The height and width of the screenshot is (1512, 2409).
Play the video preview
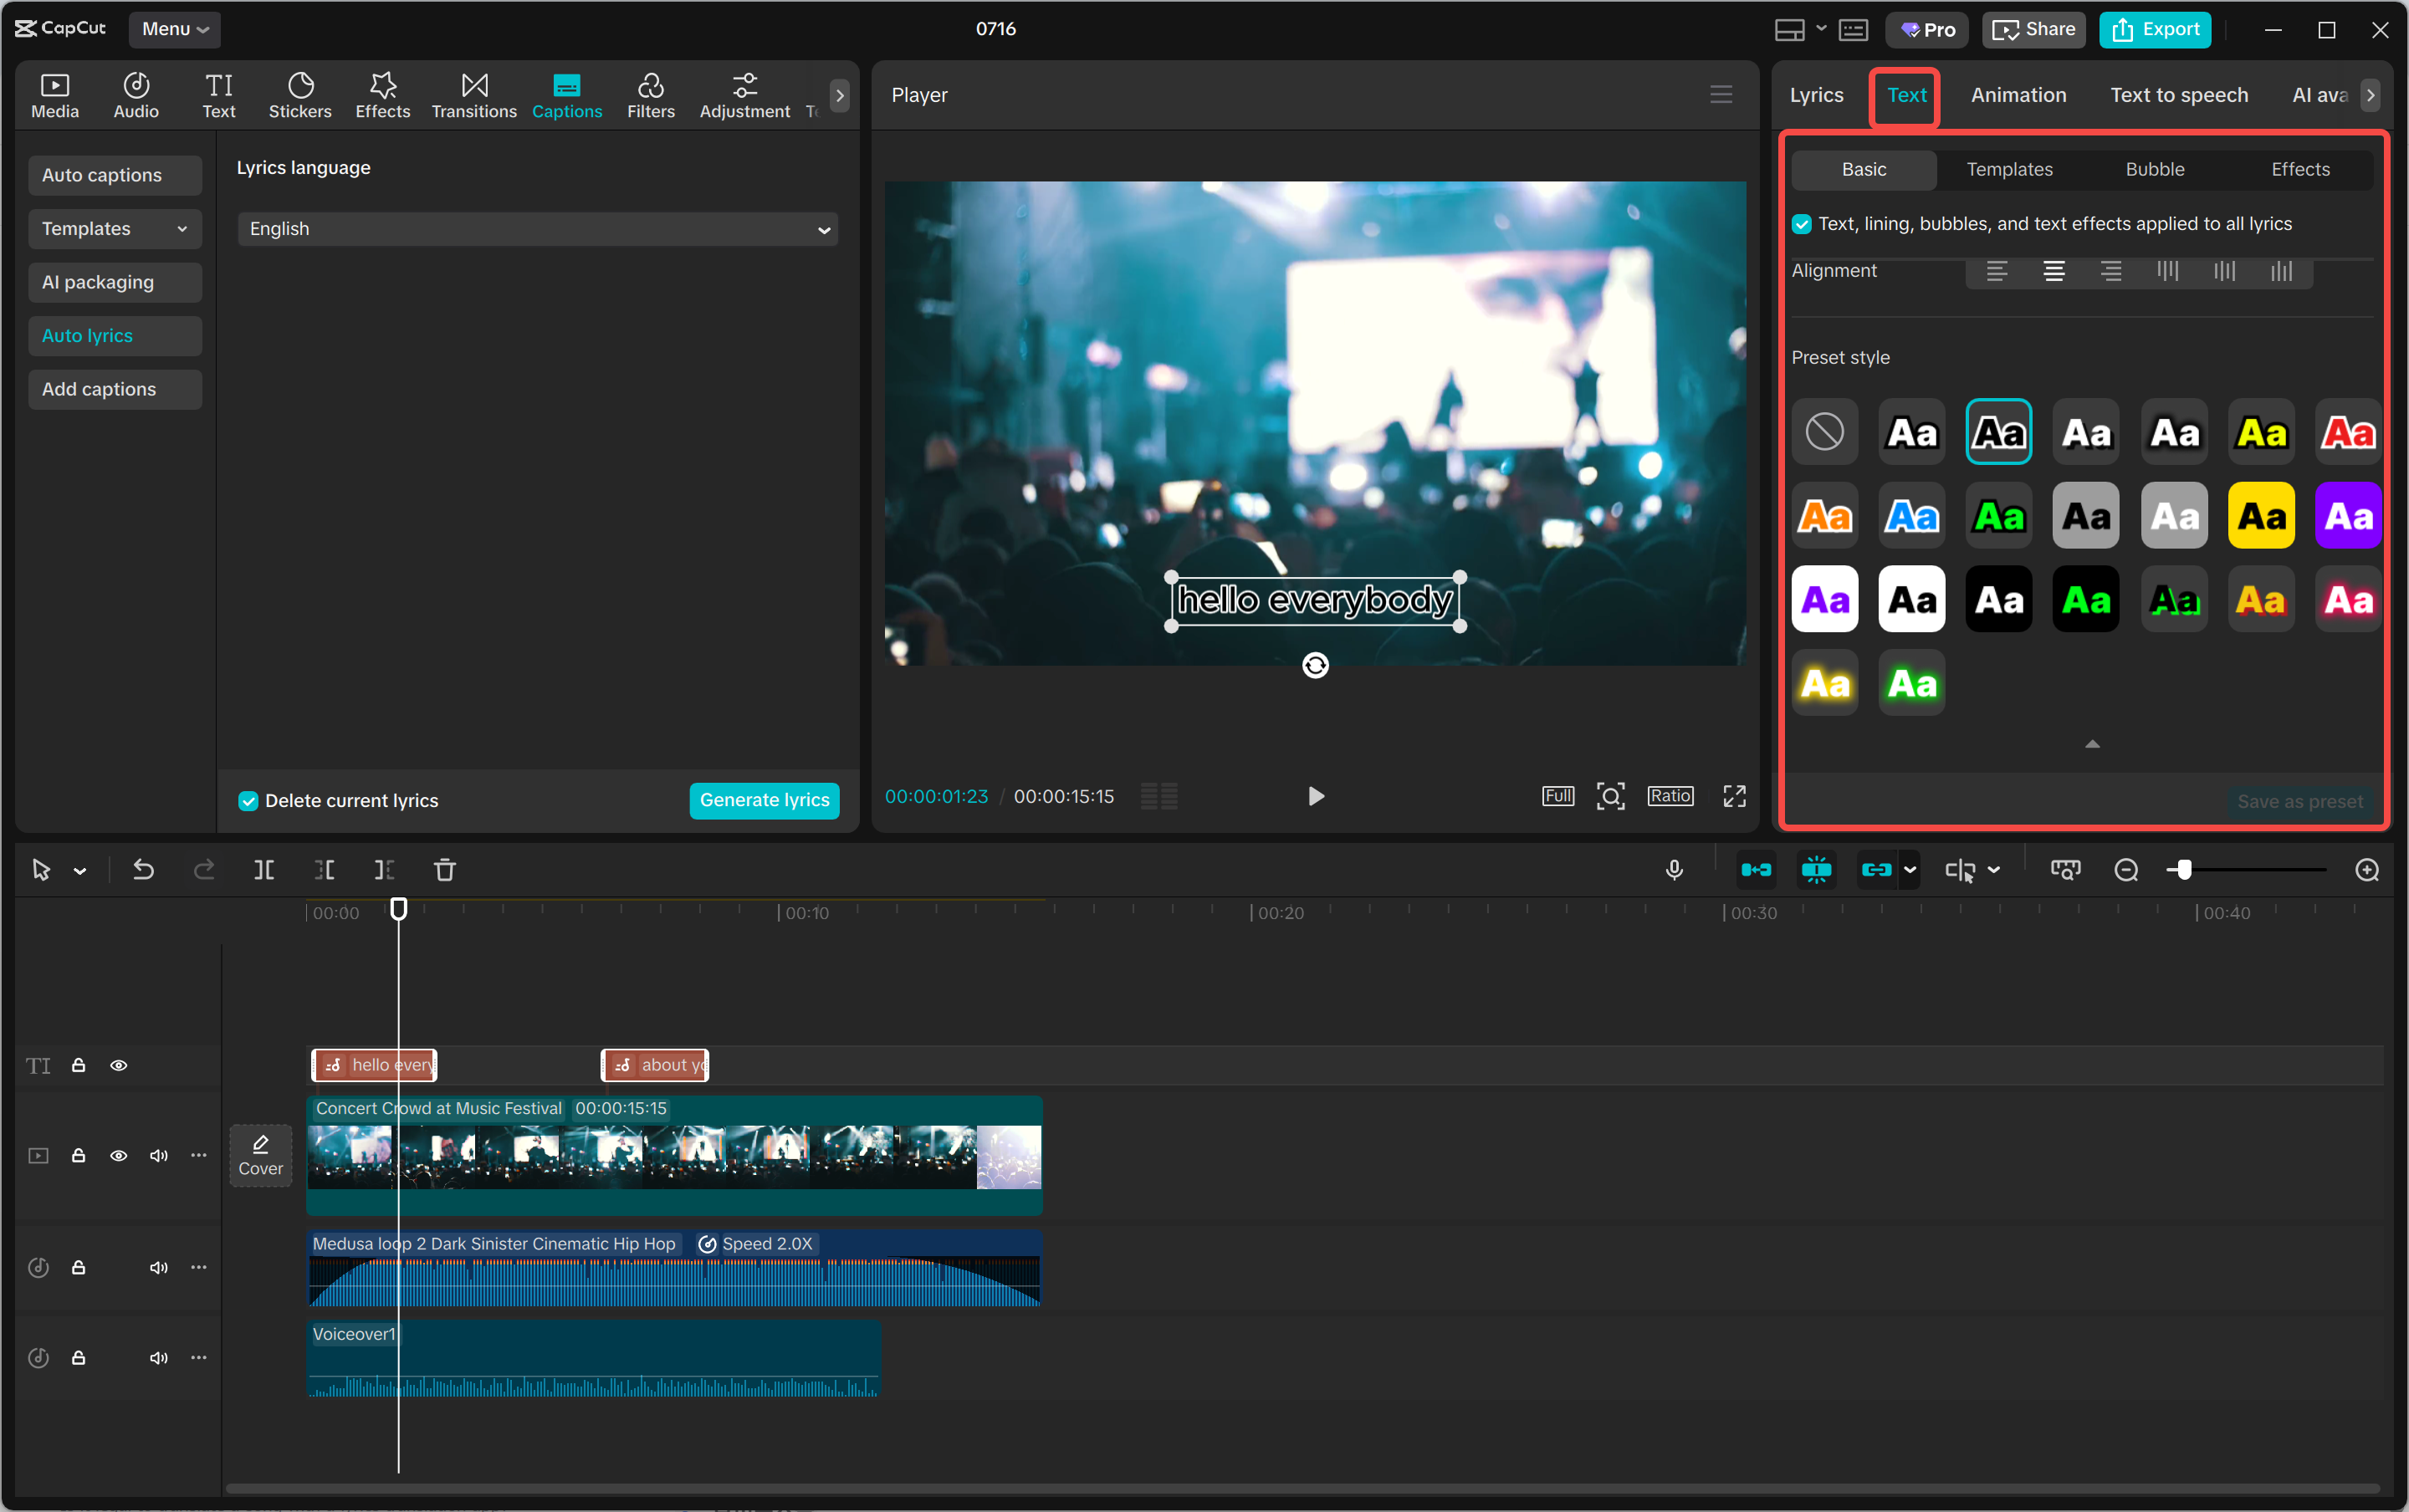click(1315, 796)
